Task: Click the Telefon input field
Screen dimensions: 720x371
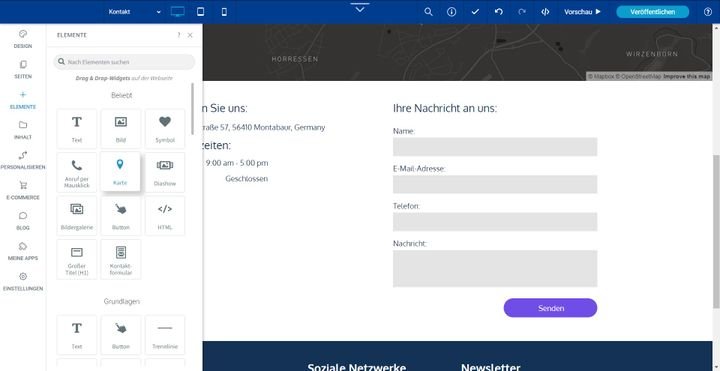Action: tap(495, 222)
